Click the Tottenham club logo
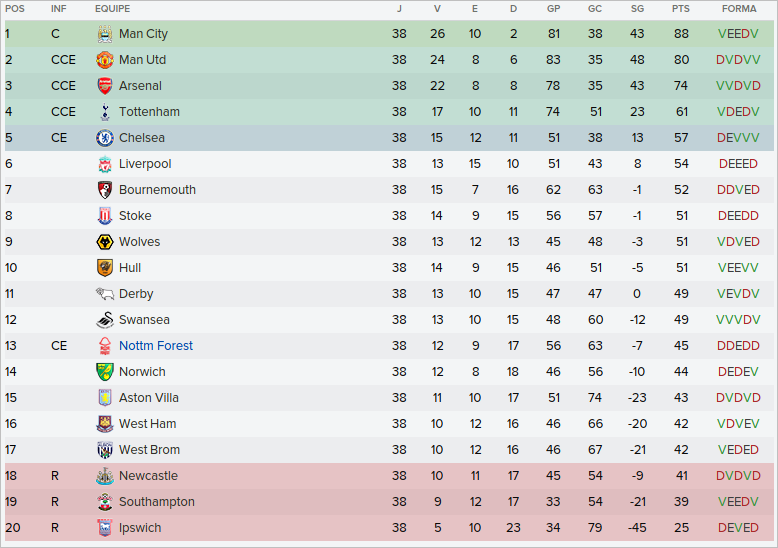The height and width of the screenshot is (548, 778). click(105, 112)
